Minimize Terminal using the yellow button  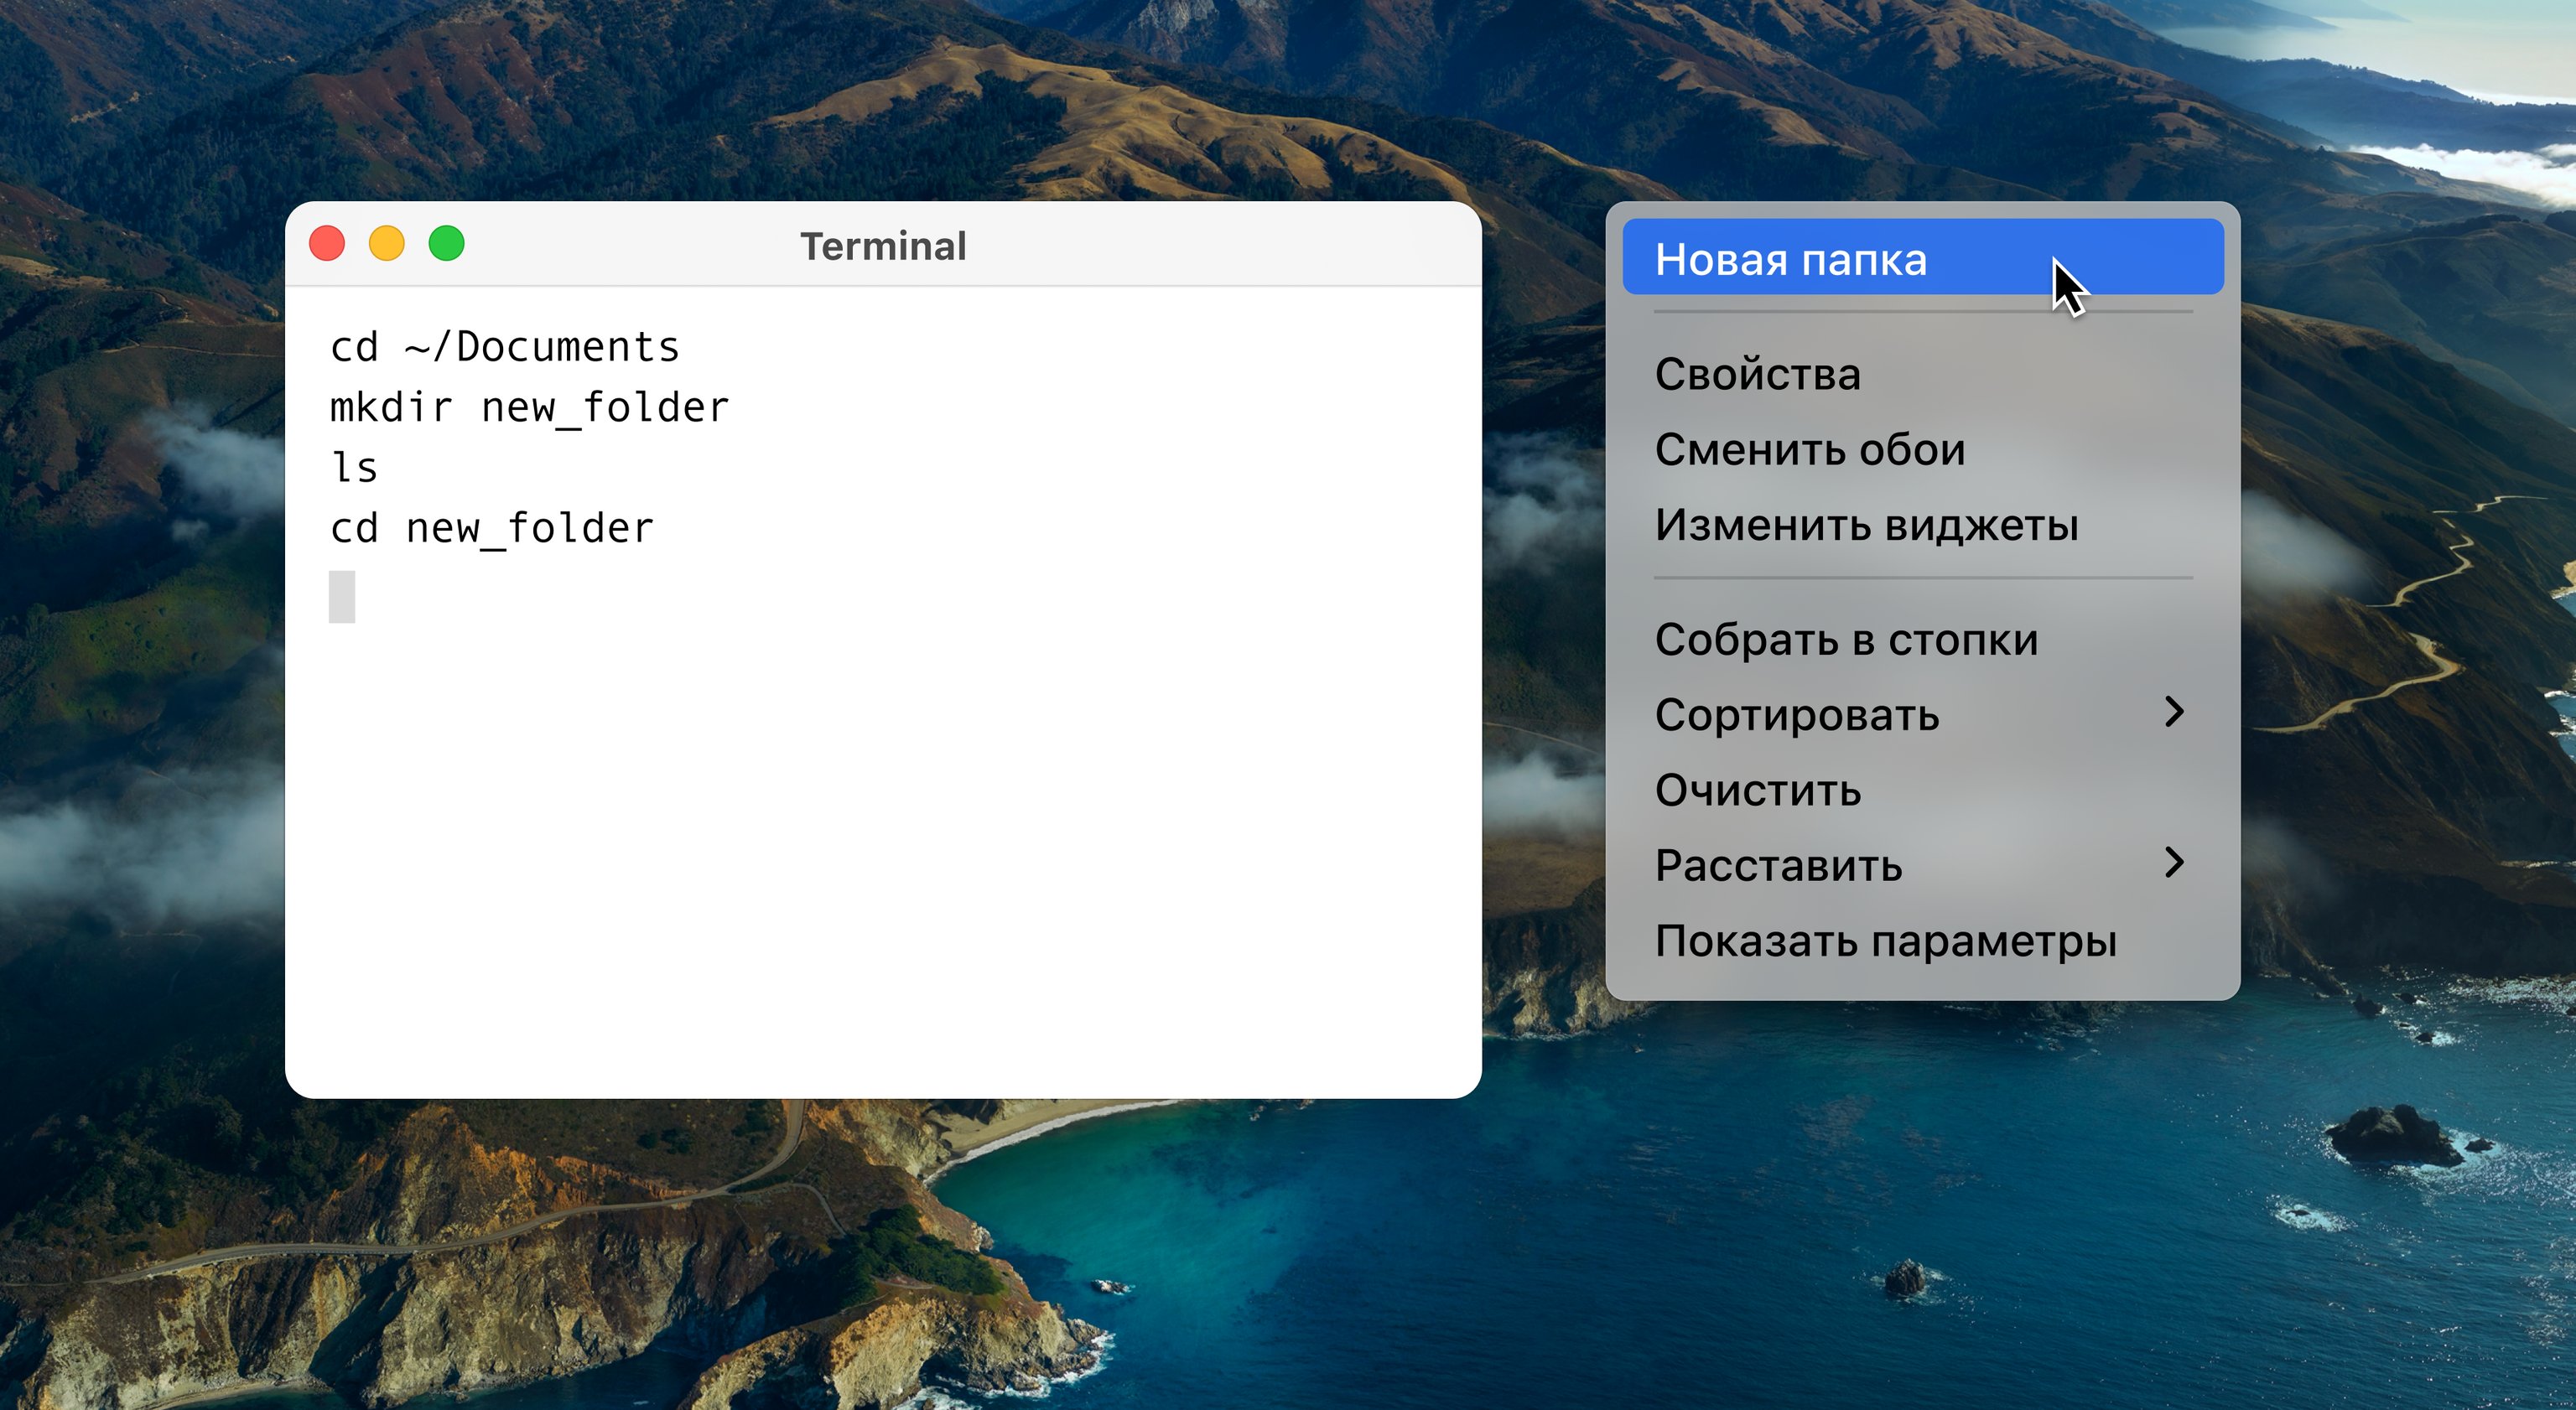(x=387, y=243)
